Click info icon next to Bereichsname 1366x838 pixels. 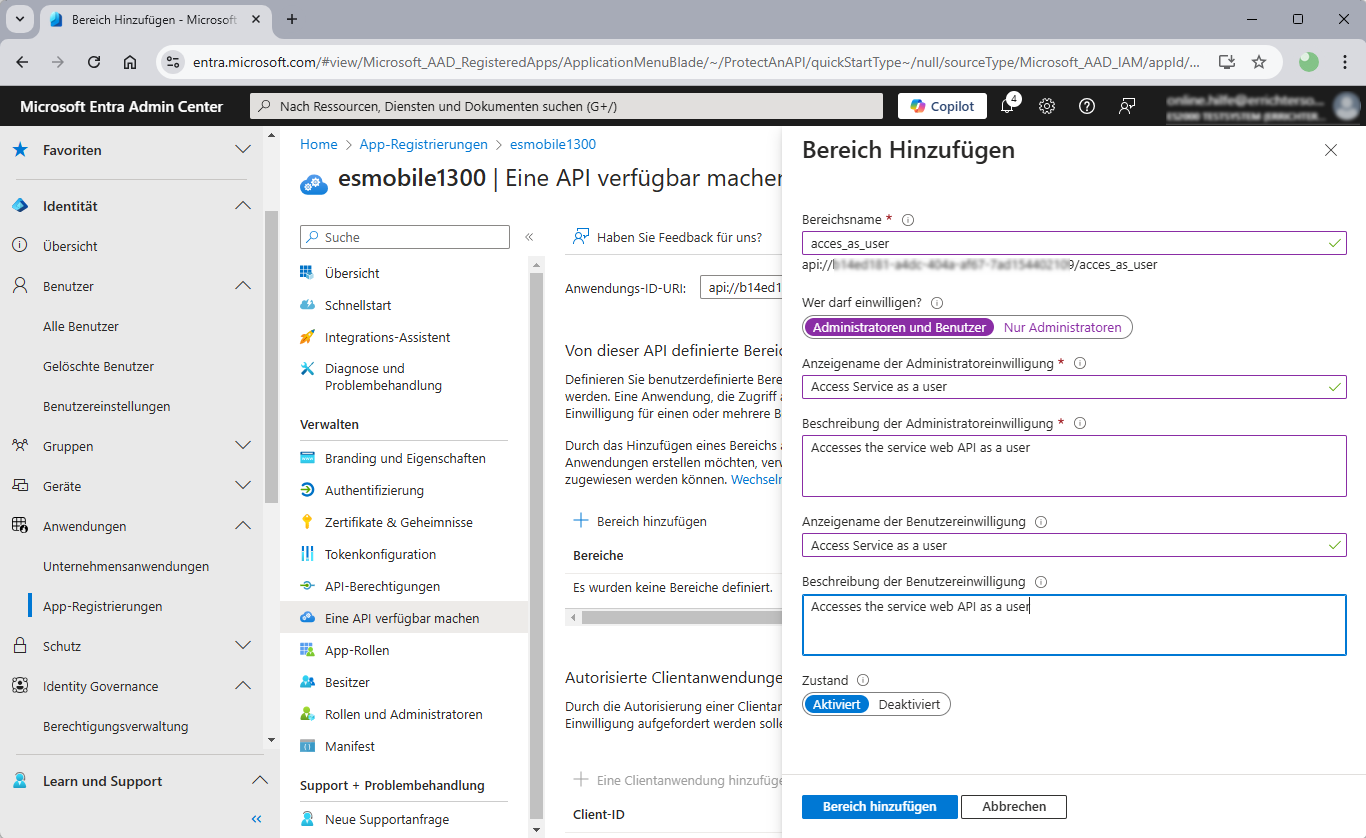click(x=908, y=220)
